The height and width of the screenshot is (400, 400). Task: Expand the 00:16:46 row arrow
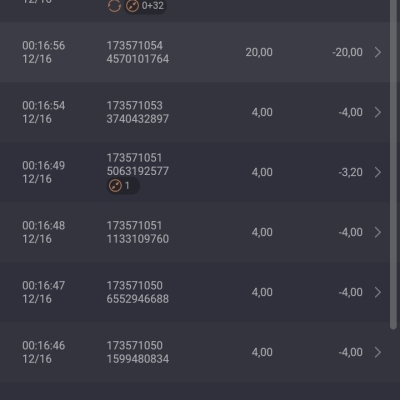click(x=378, y=352)
